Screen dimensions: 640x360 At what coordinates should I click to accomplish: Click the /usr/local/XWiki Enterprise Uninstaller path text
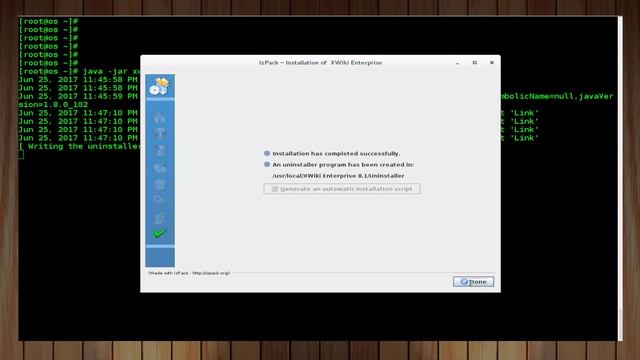click(338, 176)
